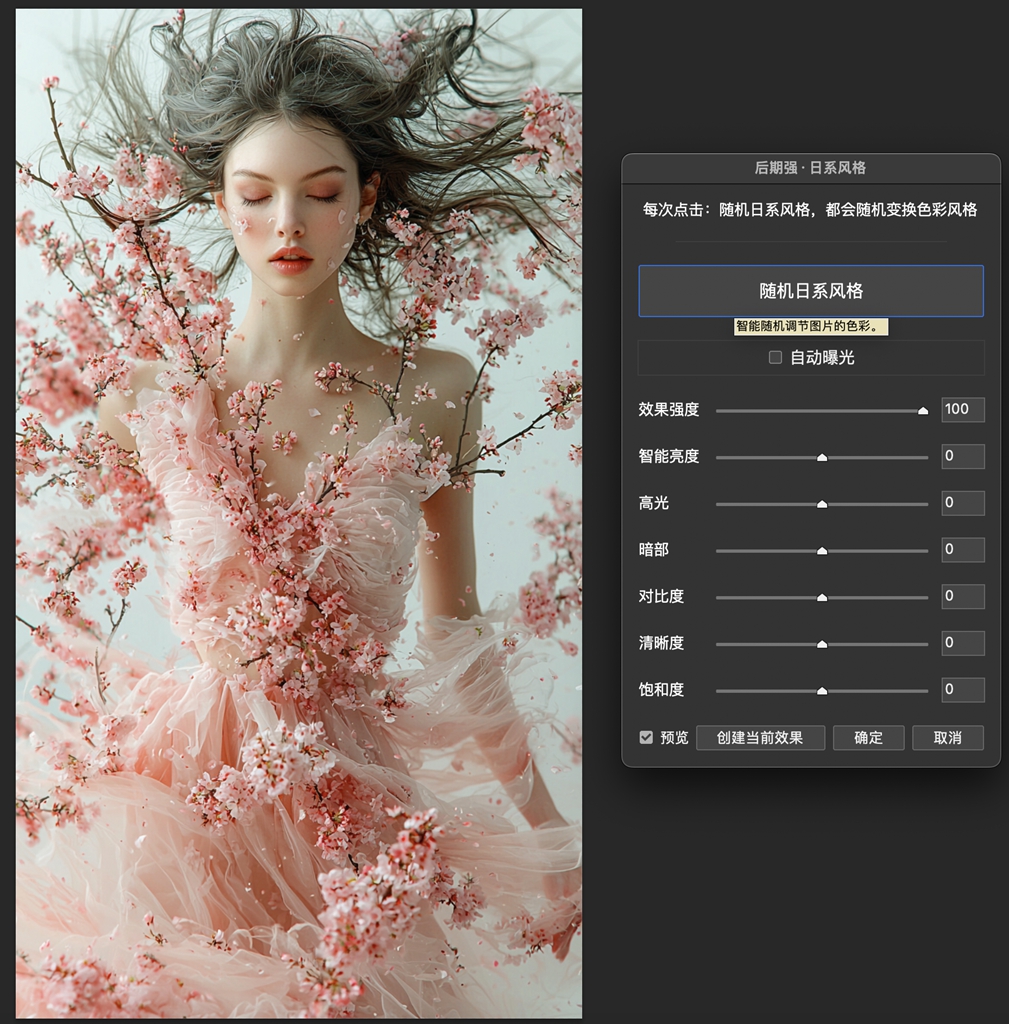Click the 后期强 · 日系风格 title bar
Viewport: 1009px width, 1024px height.
tap(810, 168)
